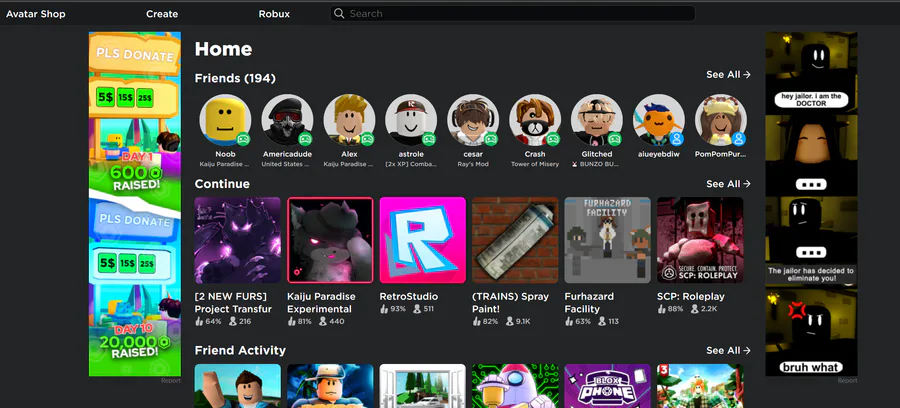See All friends

coord(728,75)
